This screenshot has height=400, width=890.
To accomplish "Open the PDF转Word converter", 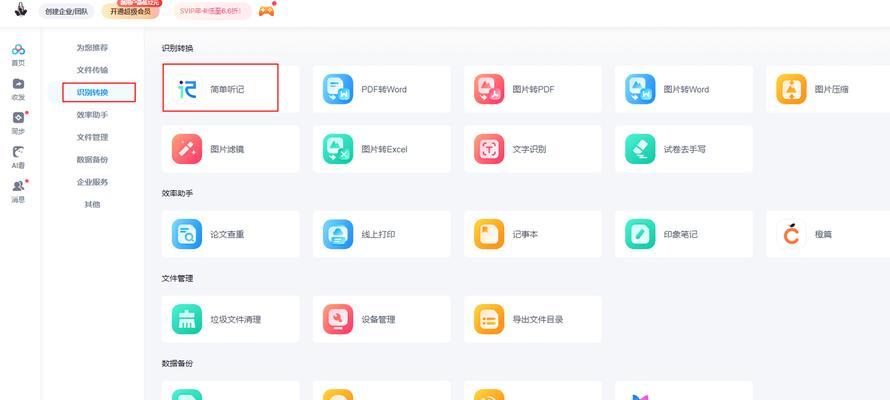I will [381, 89].
